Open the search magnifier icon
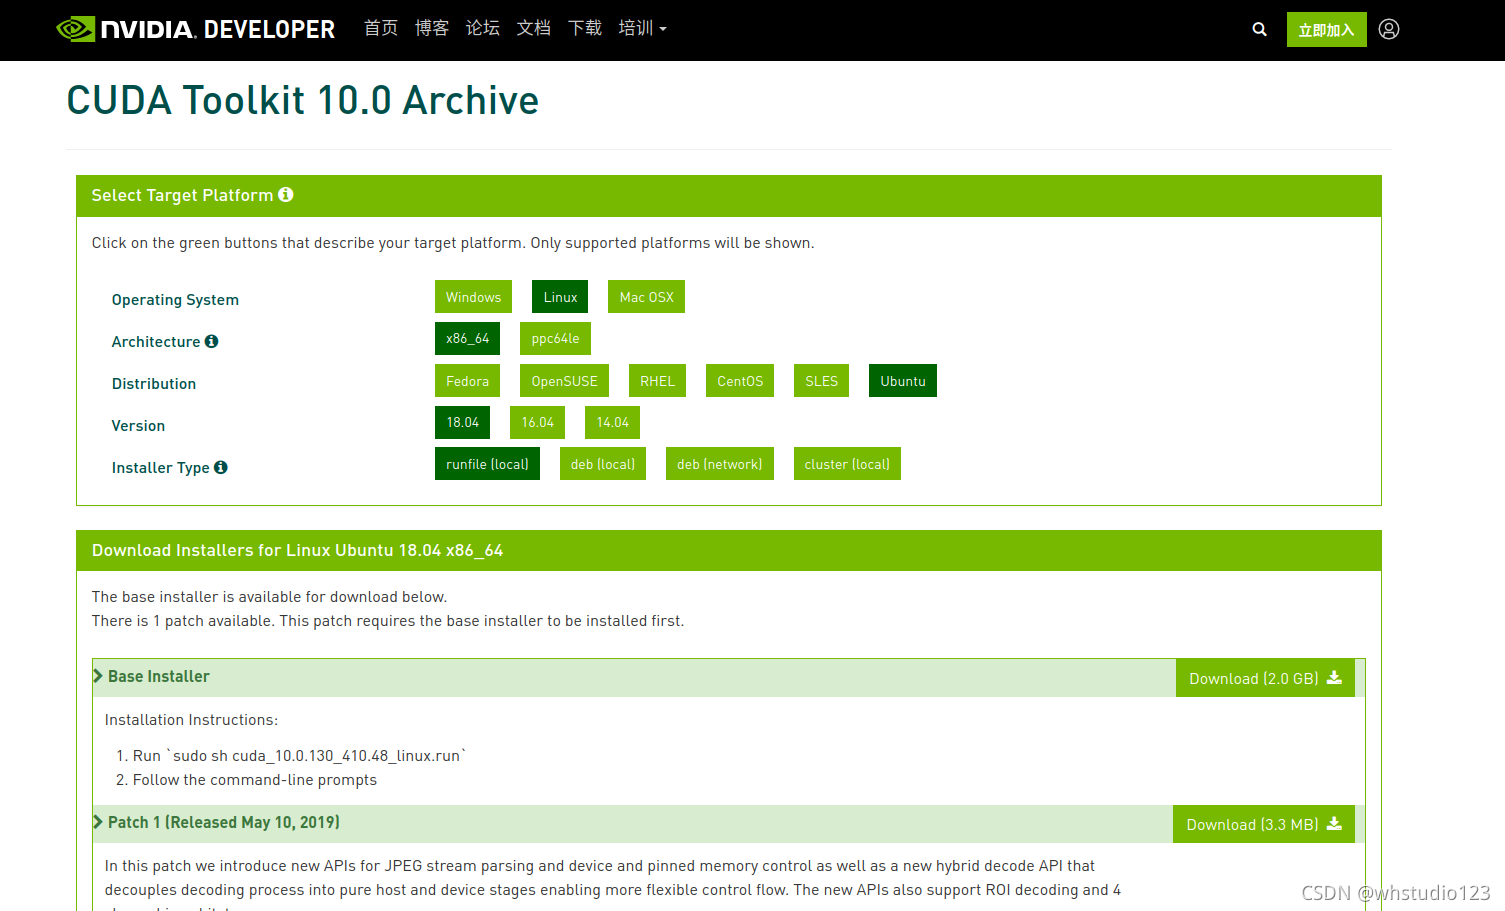 1259,30
